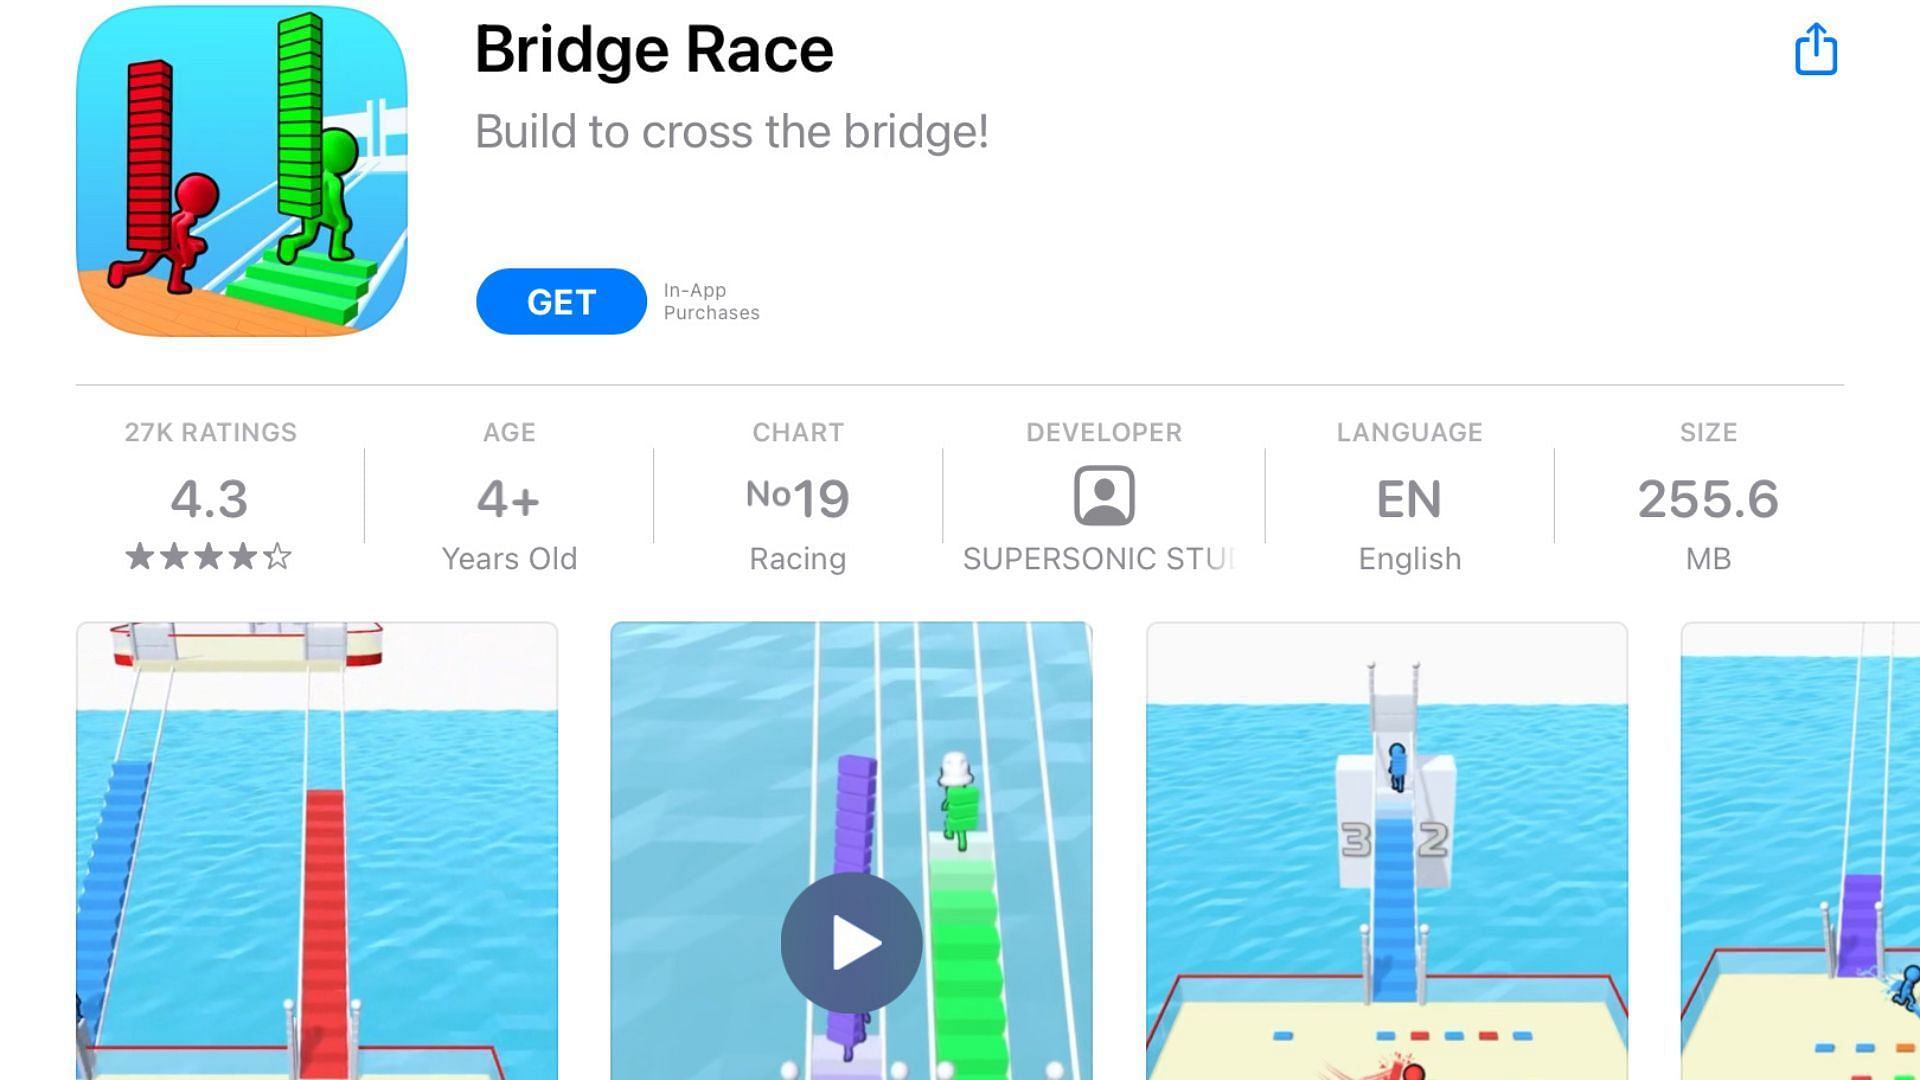Screen dimensions: 1920x1080
Task: View the 27K ratings count label
Action: (x=210, y=433)
